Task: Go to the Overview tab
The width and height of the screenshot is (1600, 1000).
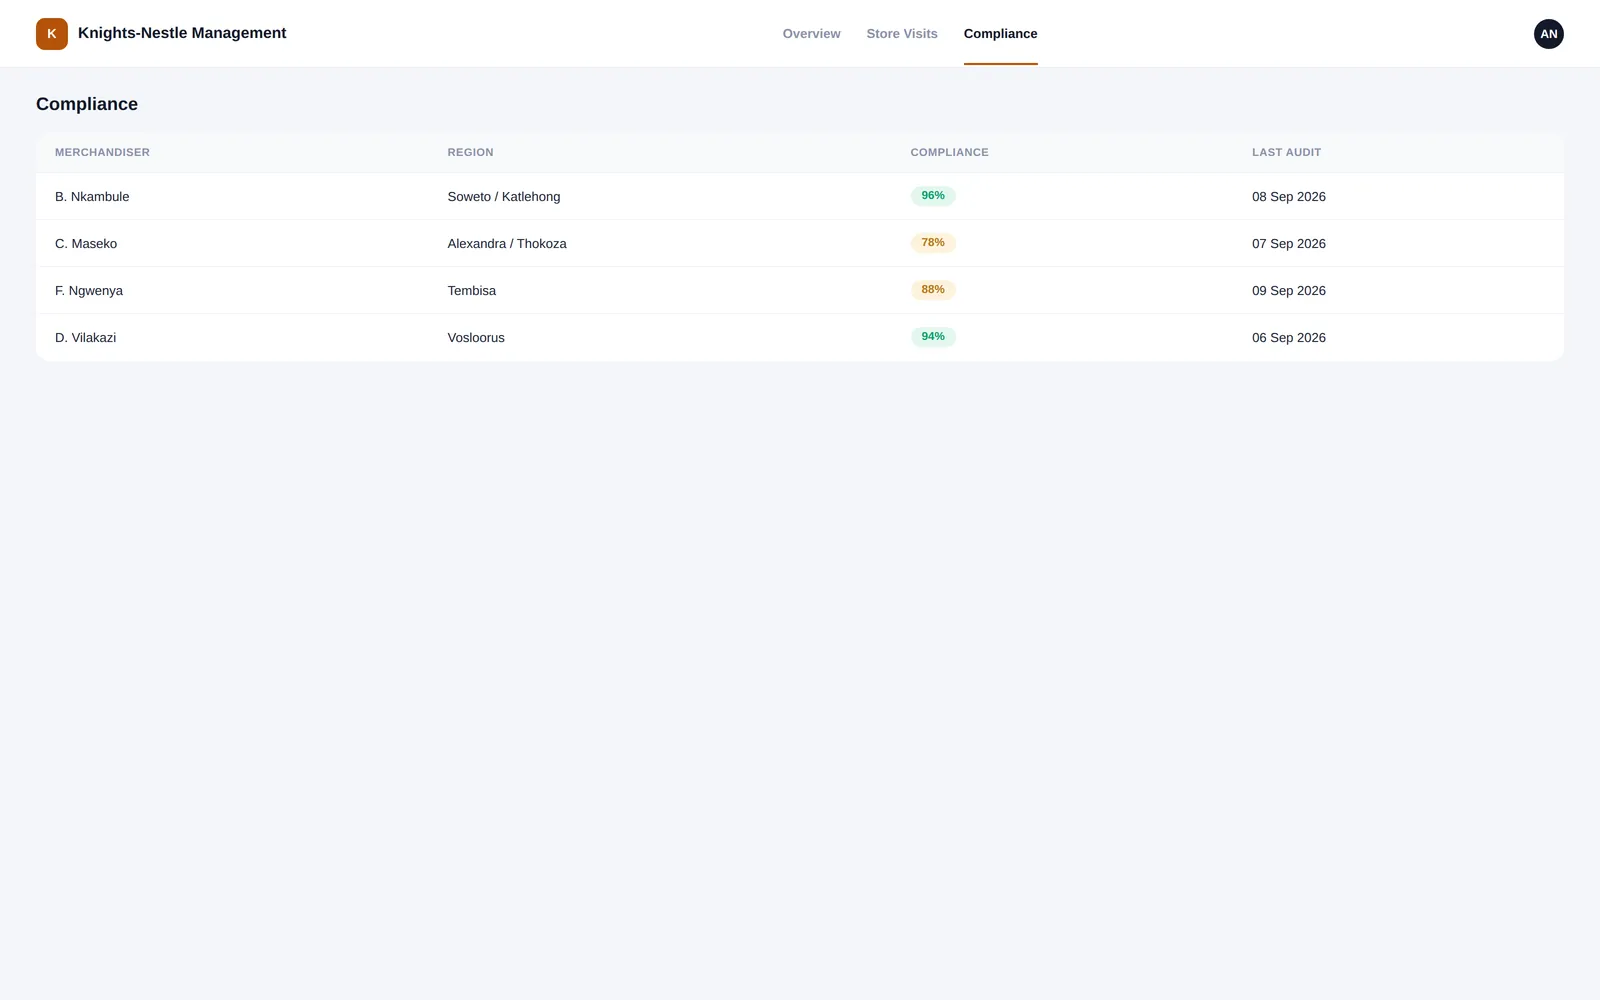Action: (811, 34)
